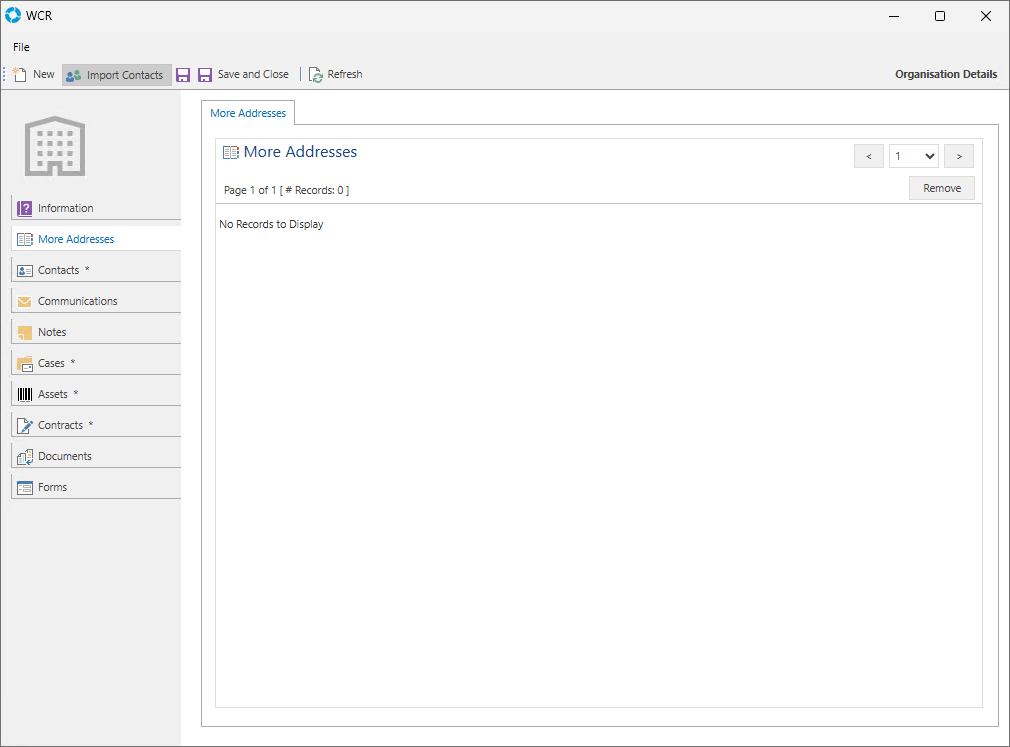The image size is (1010, 747).
Task: Refresh the organisation details
Action: point(335,75)
